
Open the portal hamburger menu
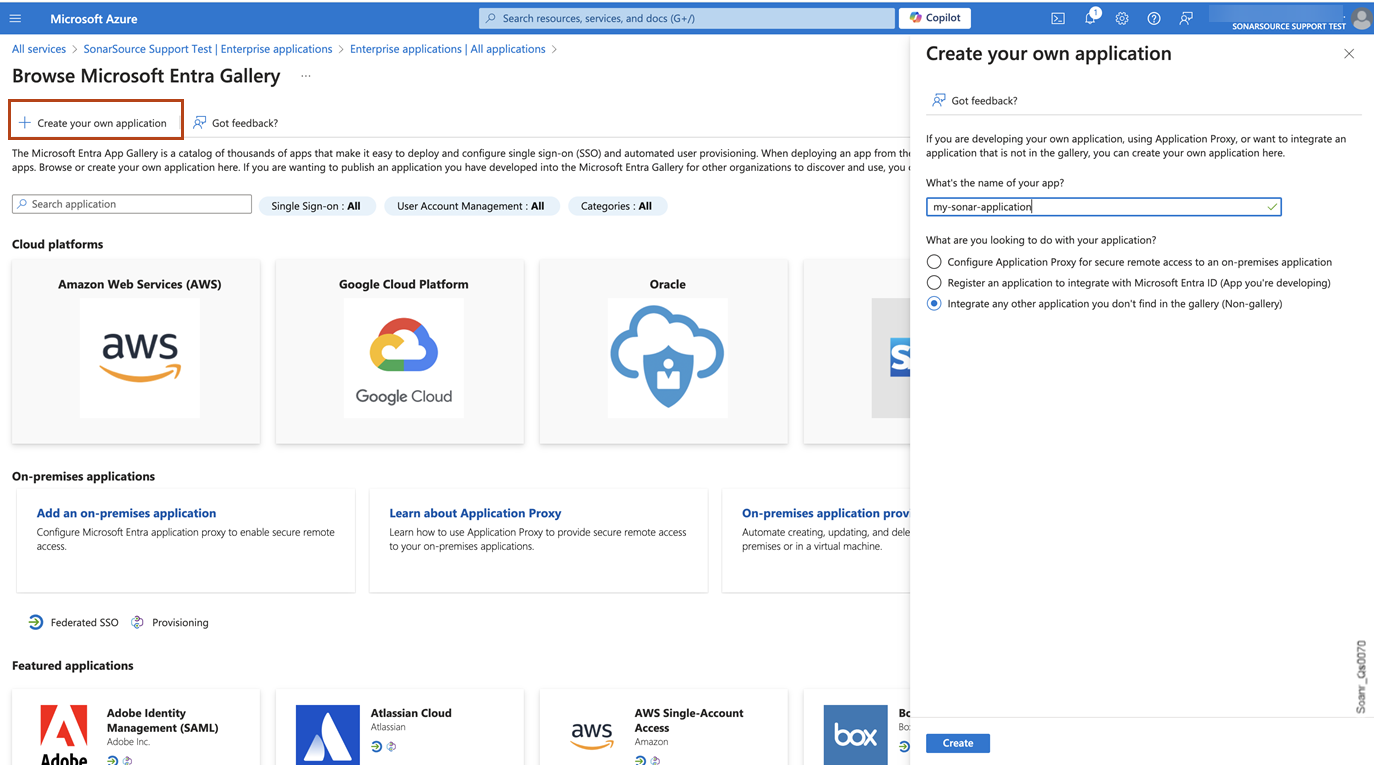15,18
